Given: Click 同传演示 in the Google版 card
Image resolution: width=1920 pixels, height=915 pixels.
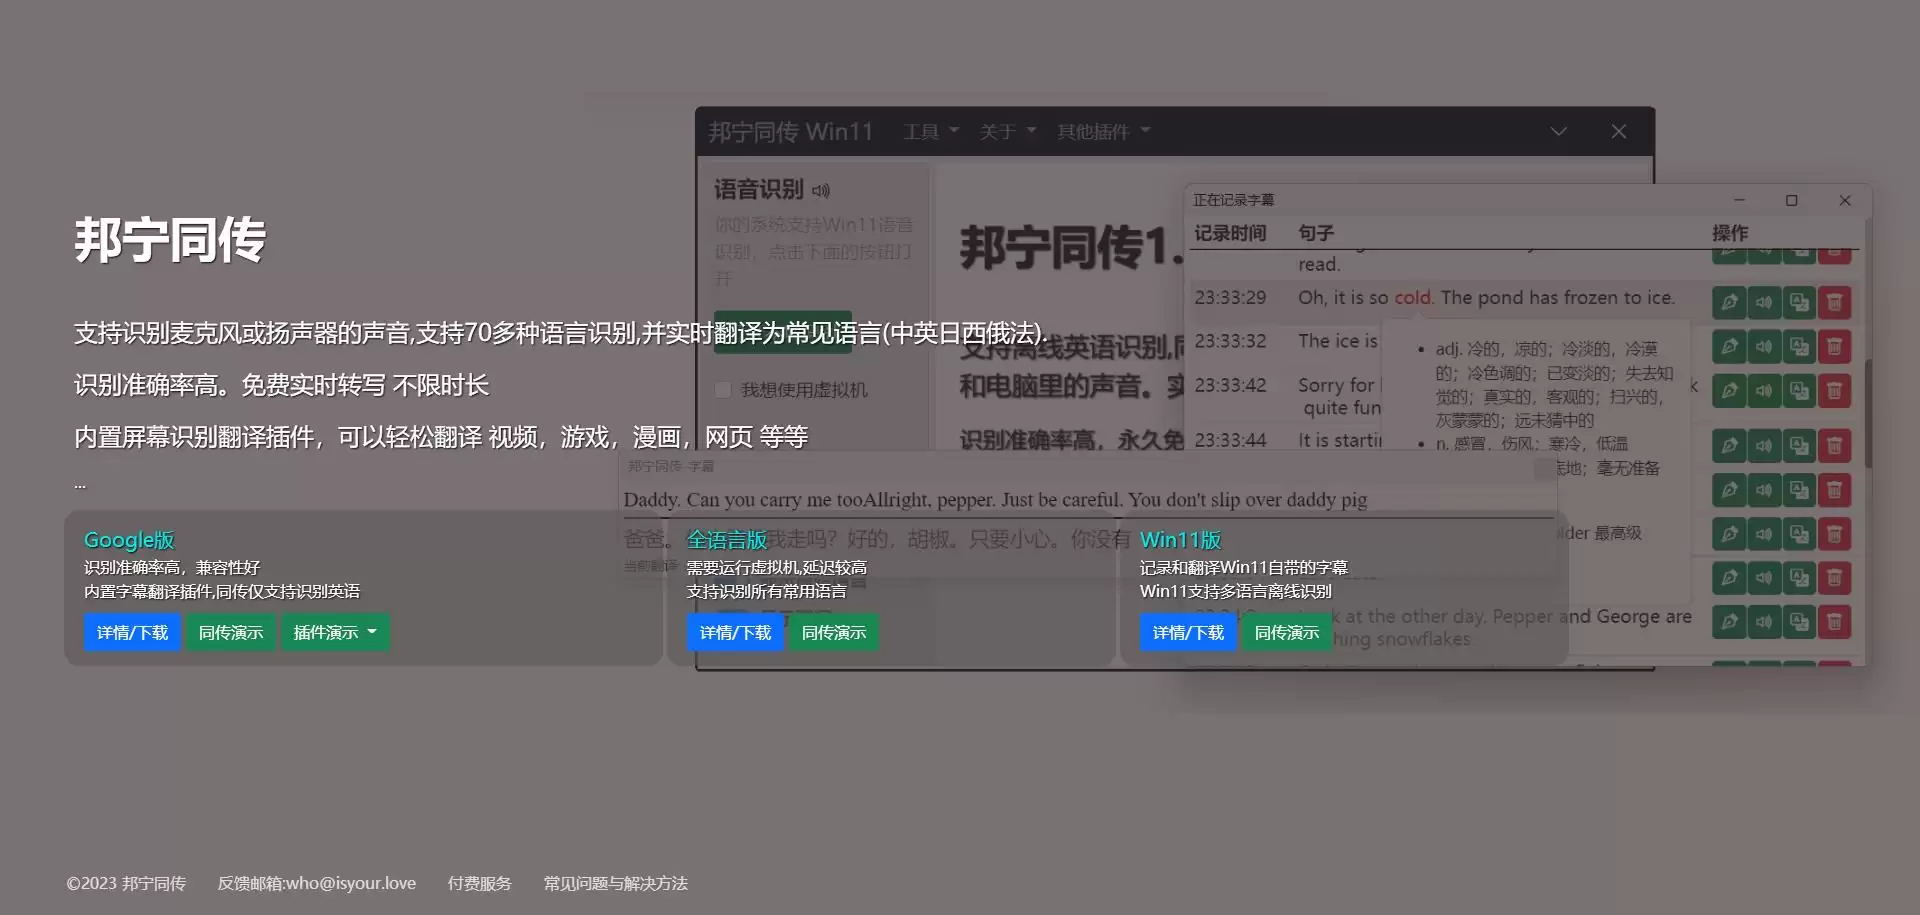Looking at the screenshot, I should click(231, 632).
